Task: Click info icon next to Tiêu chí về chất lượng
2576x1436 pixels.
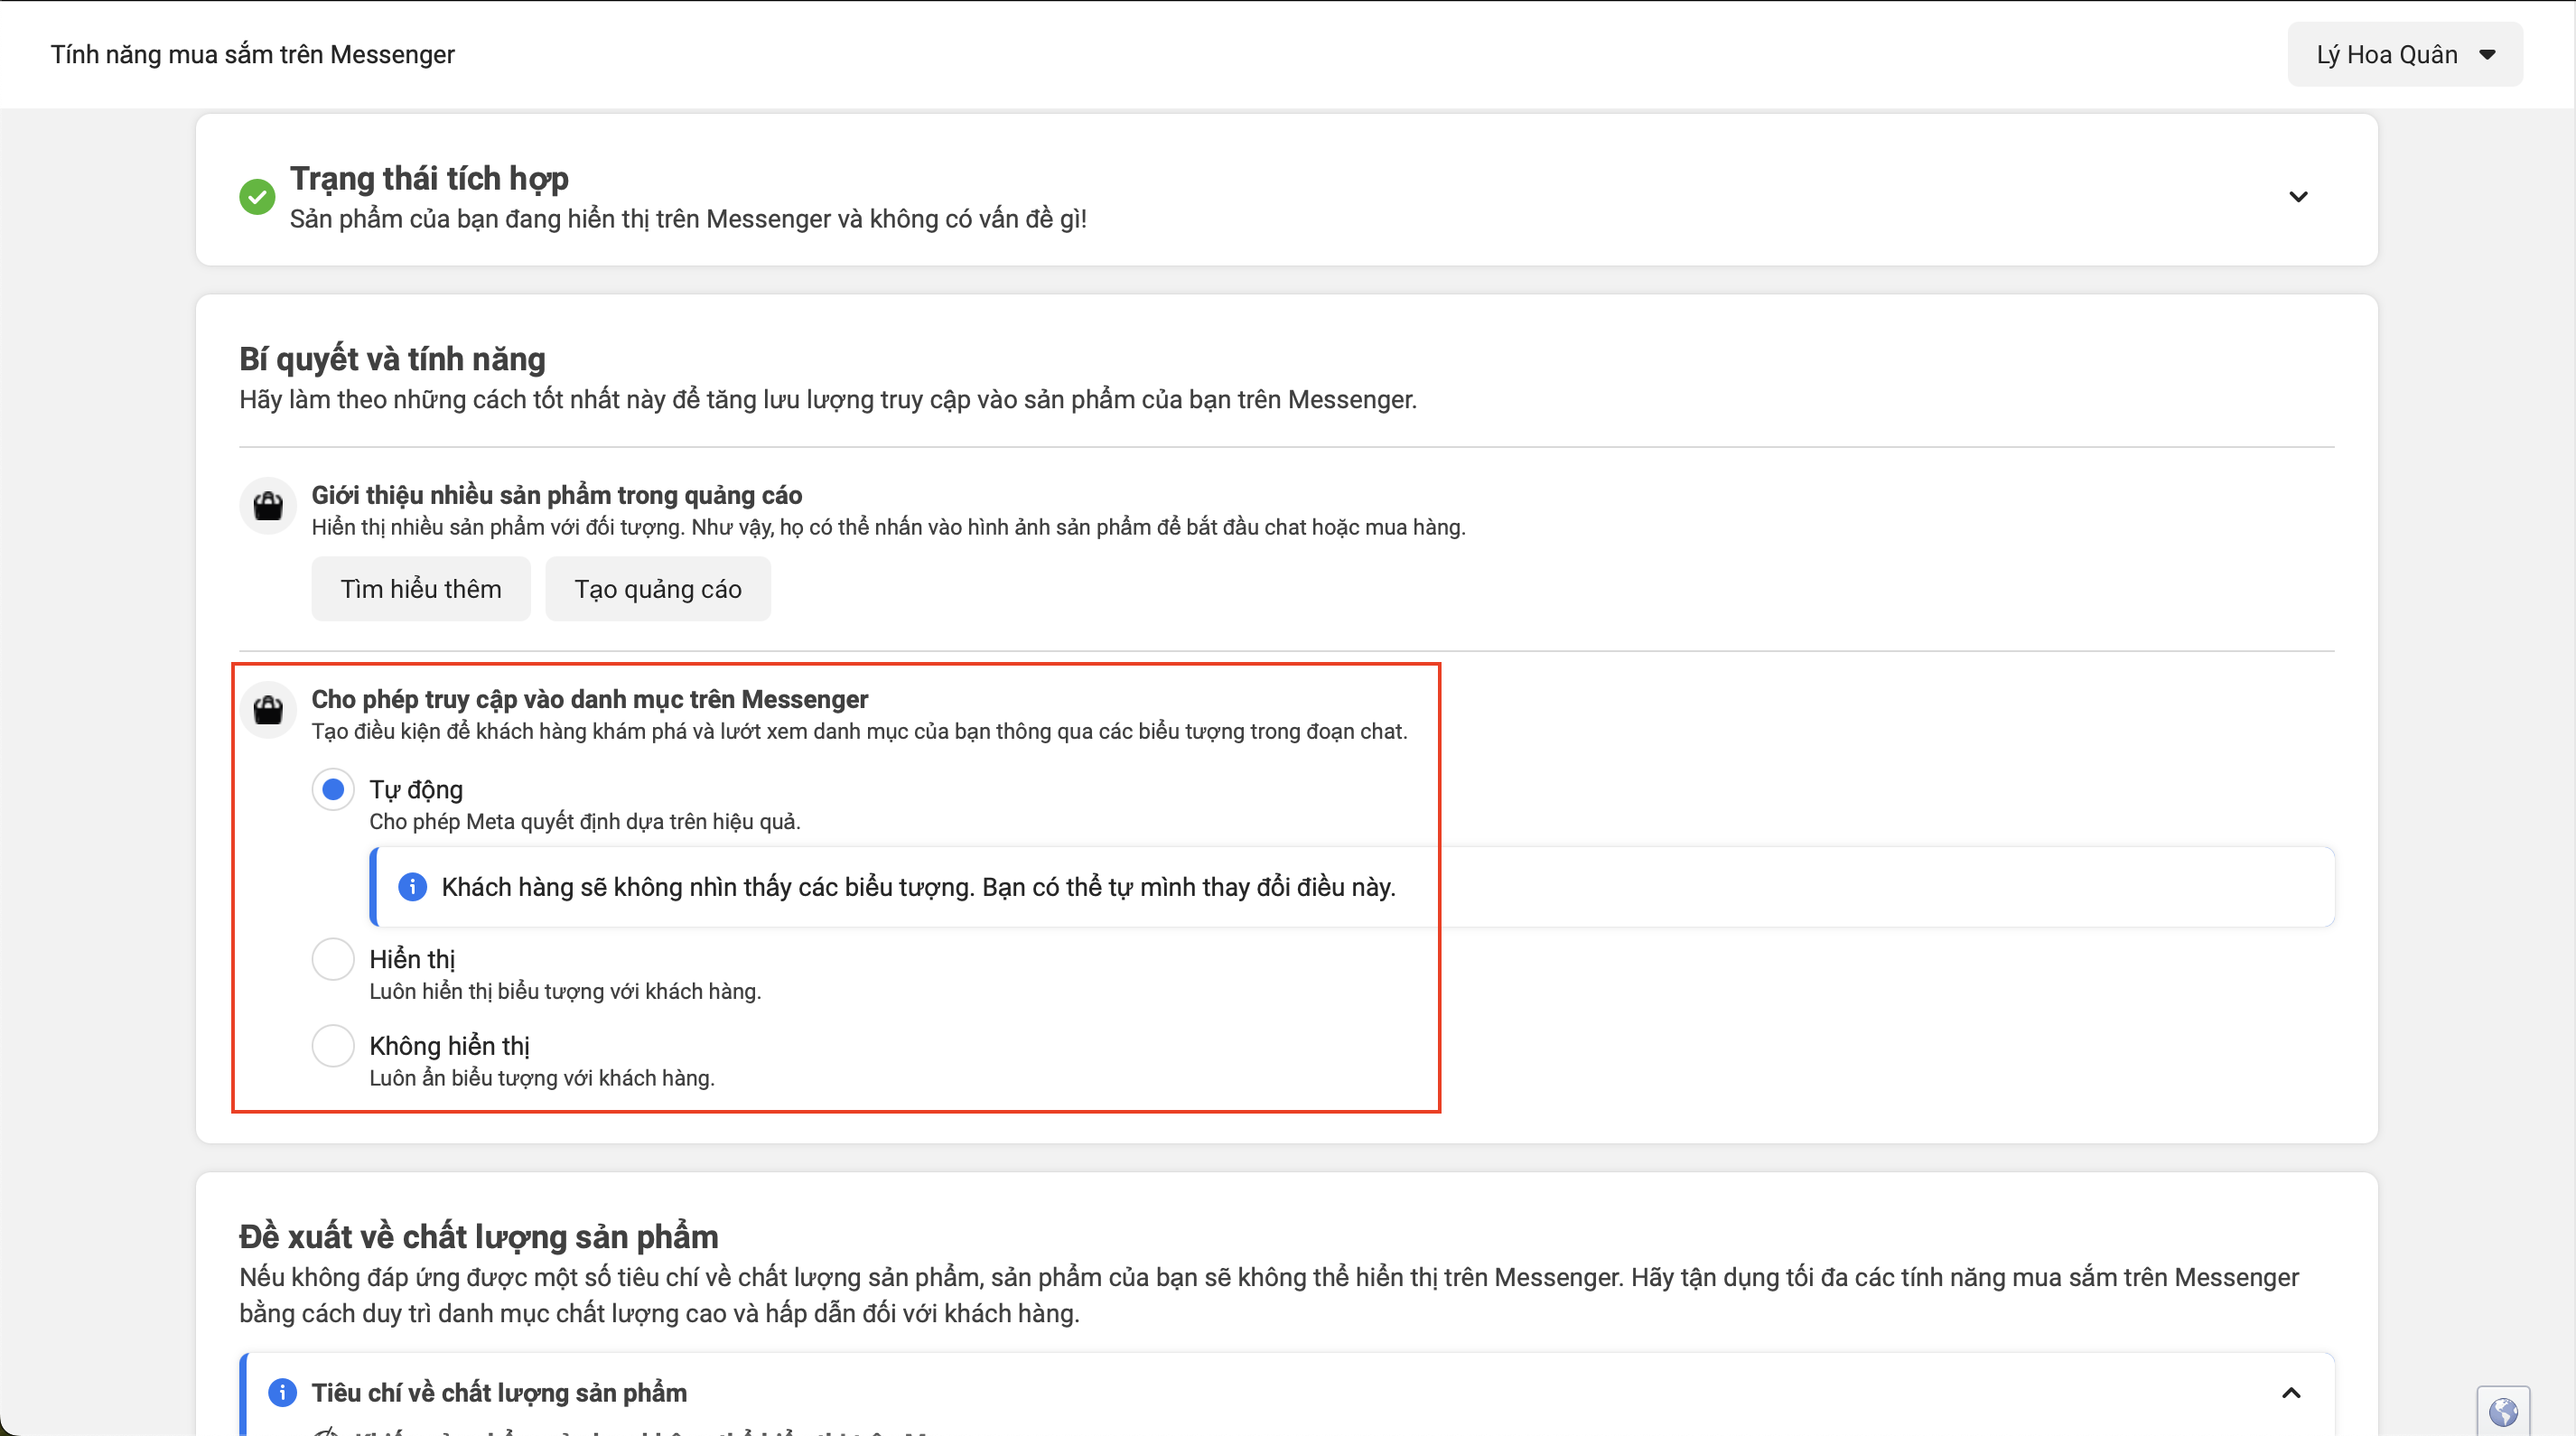Action: 283,1392
